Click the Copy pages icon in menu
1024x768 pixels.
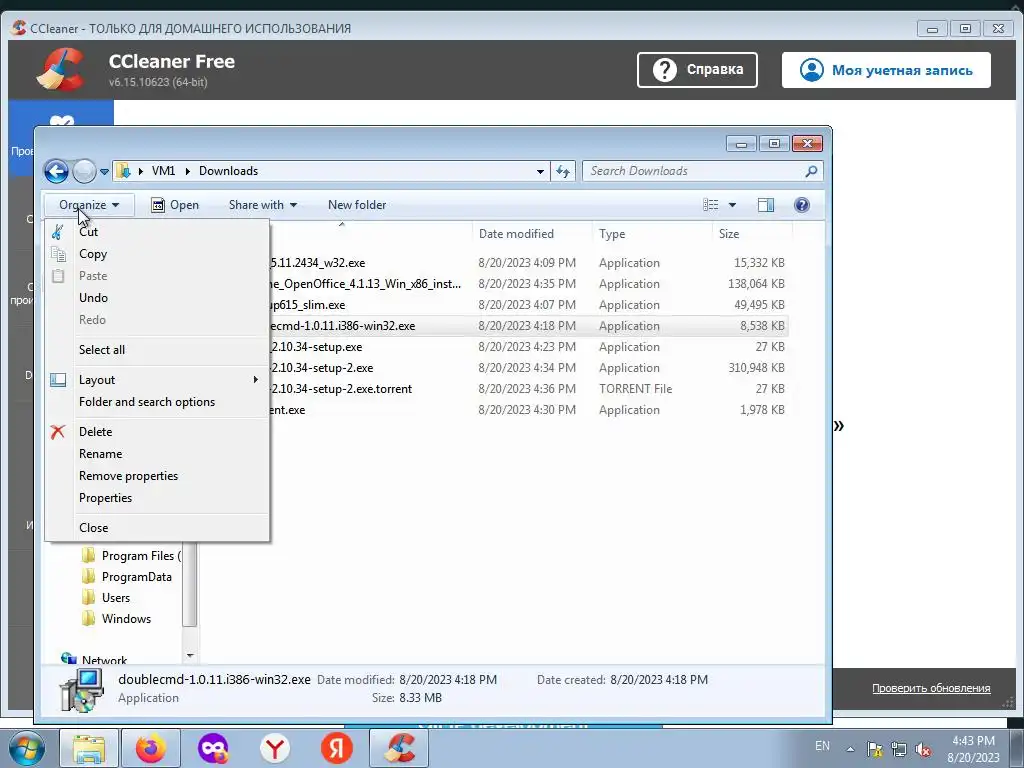pyautogui.click(x=58, y=254)
